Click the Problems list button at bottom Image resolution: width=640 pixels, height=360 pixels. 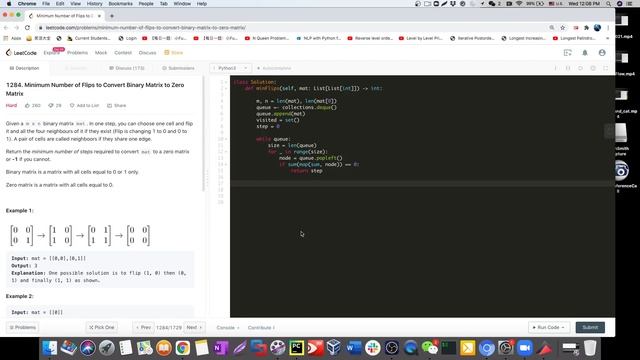(22, 327)
